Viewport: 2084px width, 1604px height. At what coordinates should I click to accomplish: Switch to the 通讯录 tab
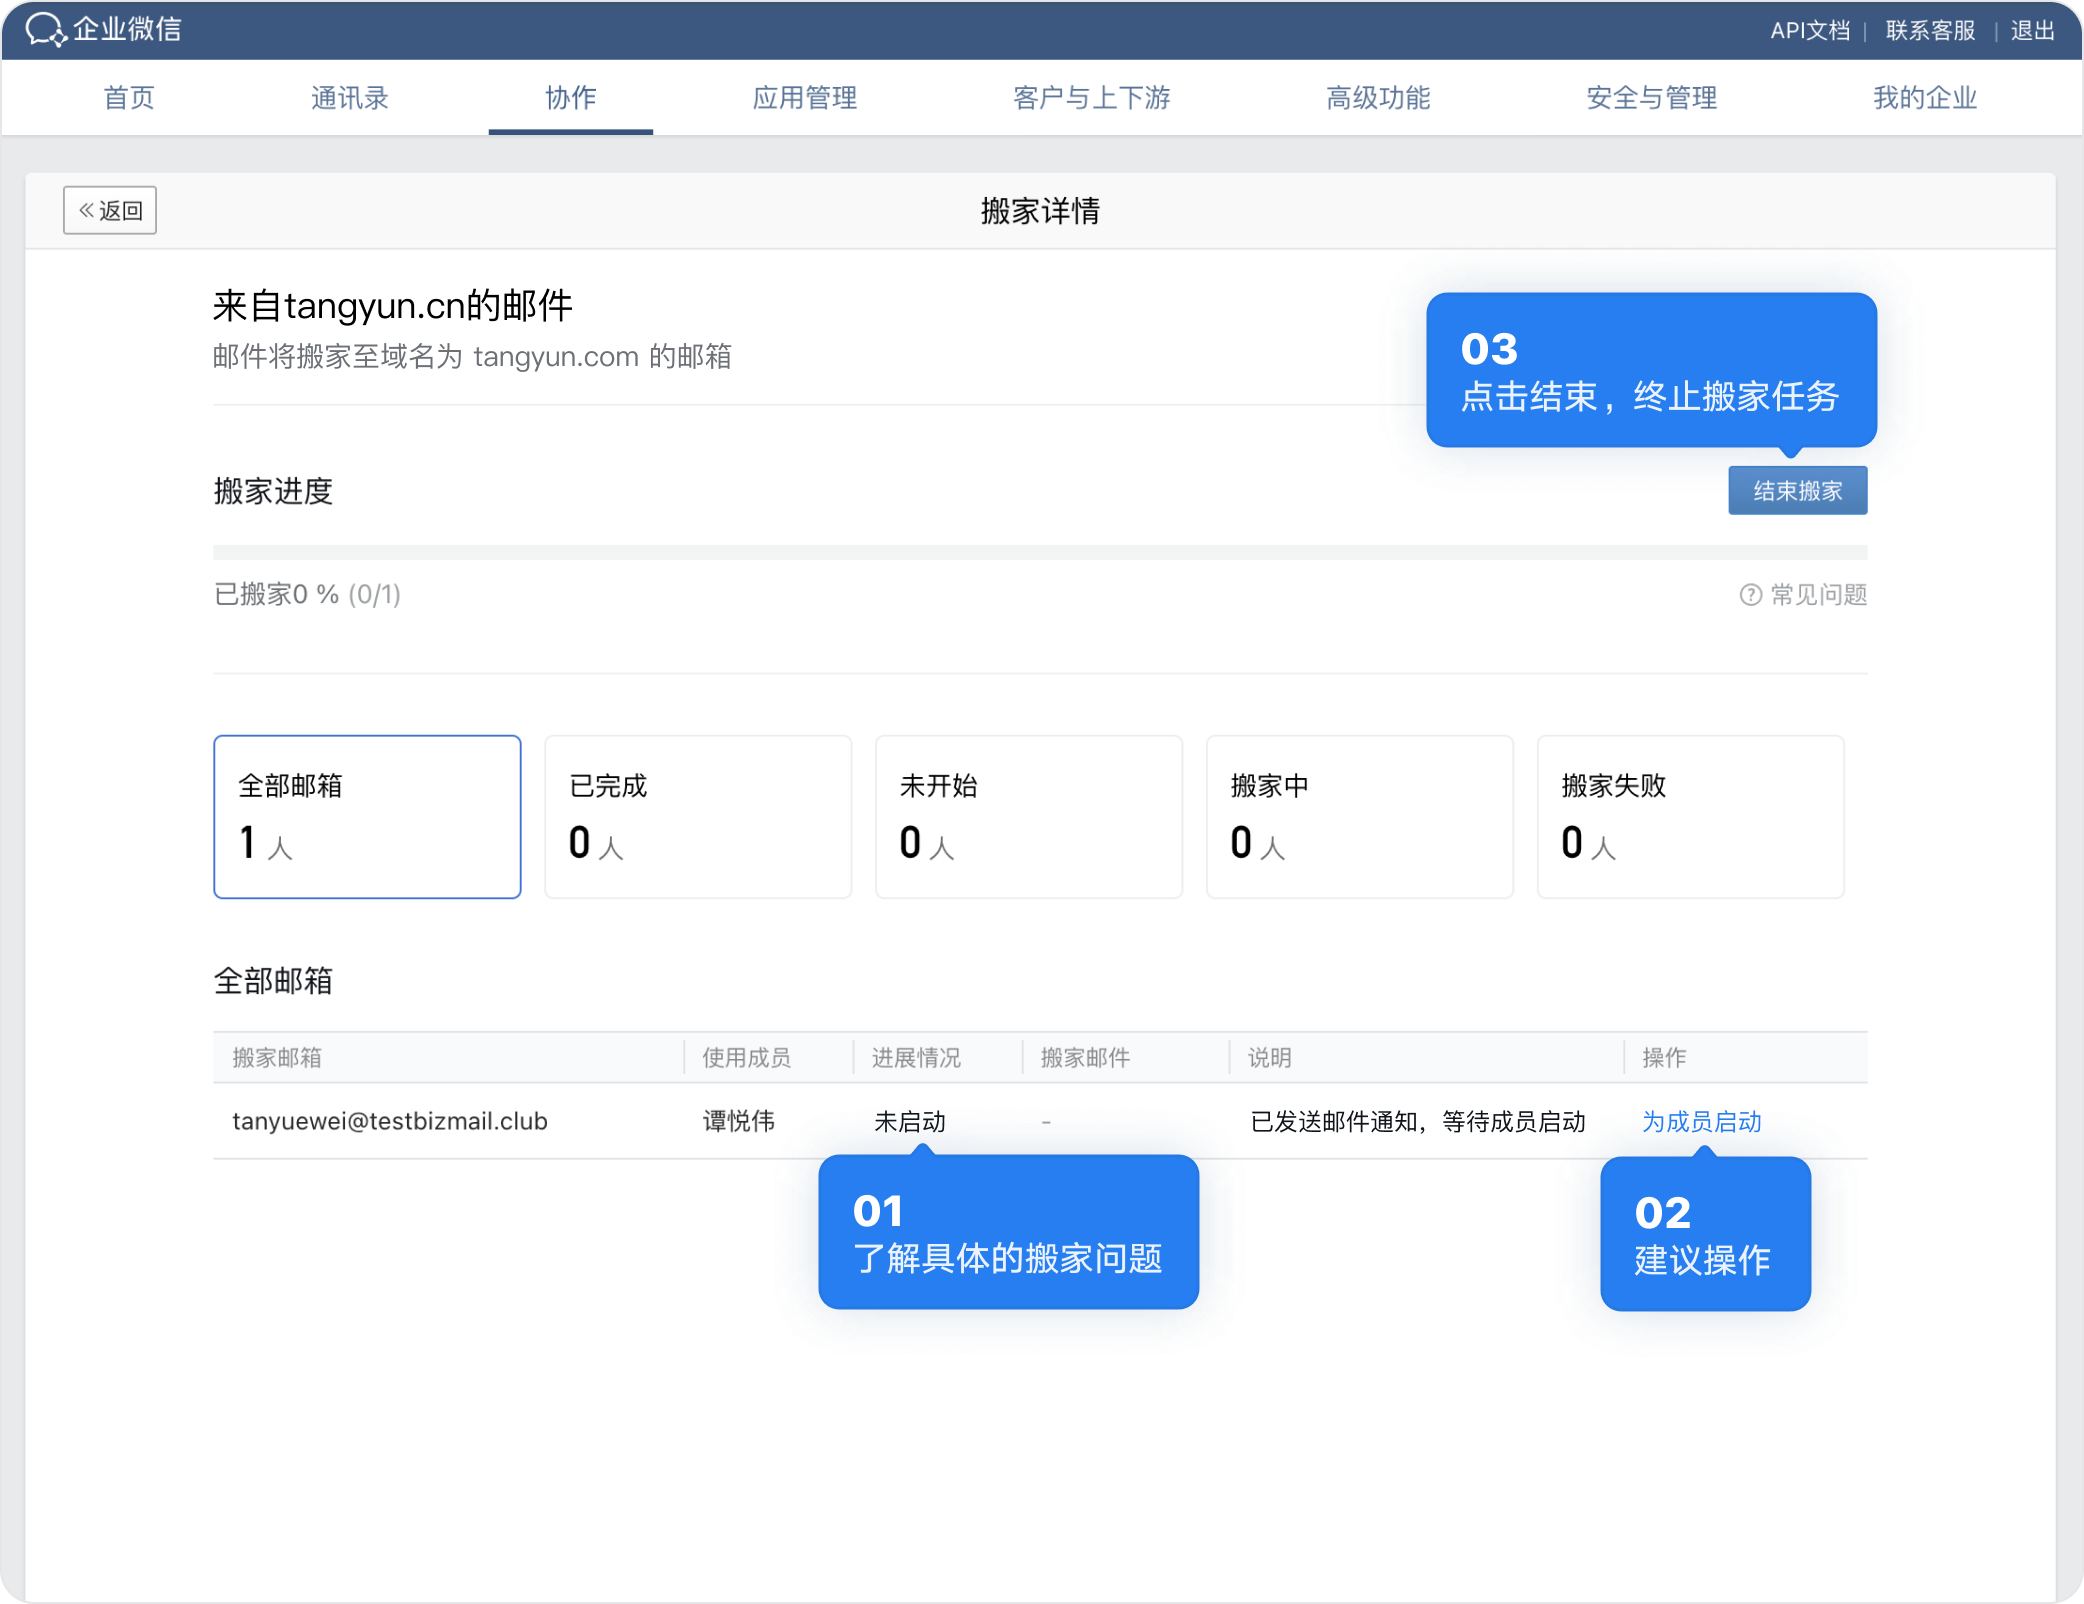coord(349,98)
